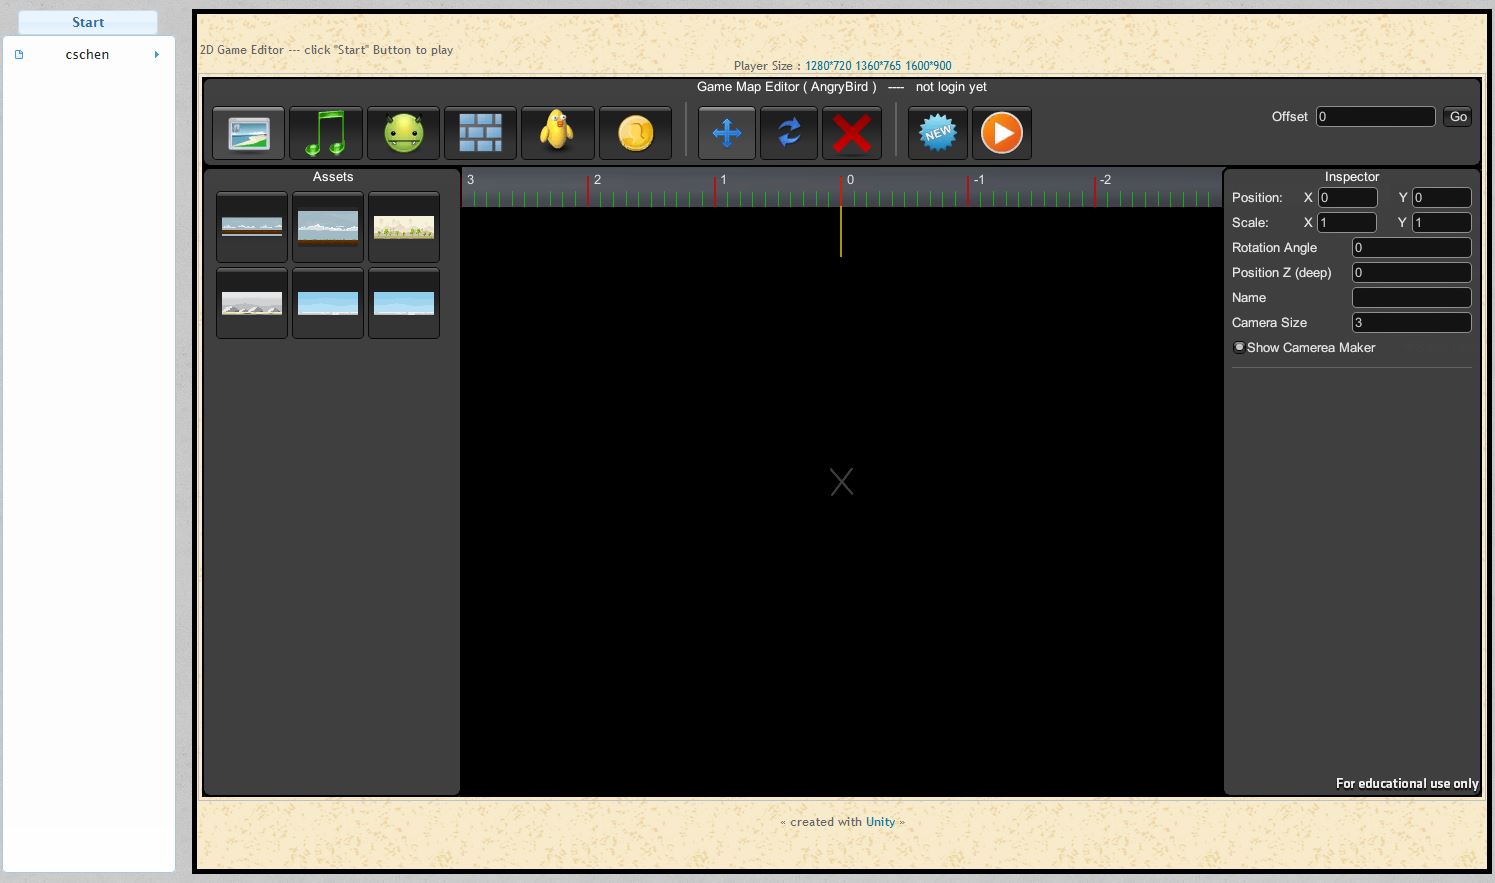
Task: Choose the blue brick wall icon
Action: pyautogui.click(x=480, y=133)
